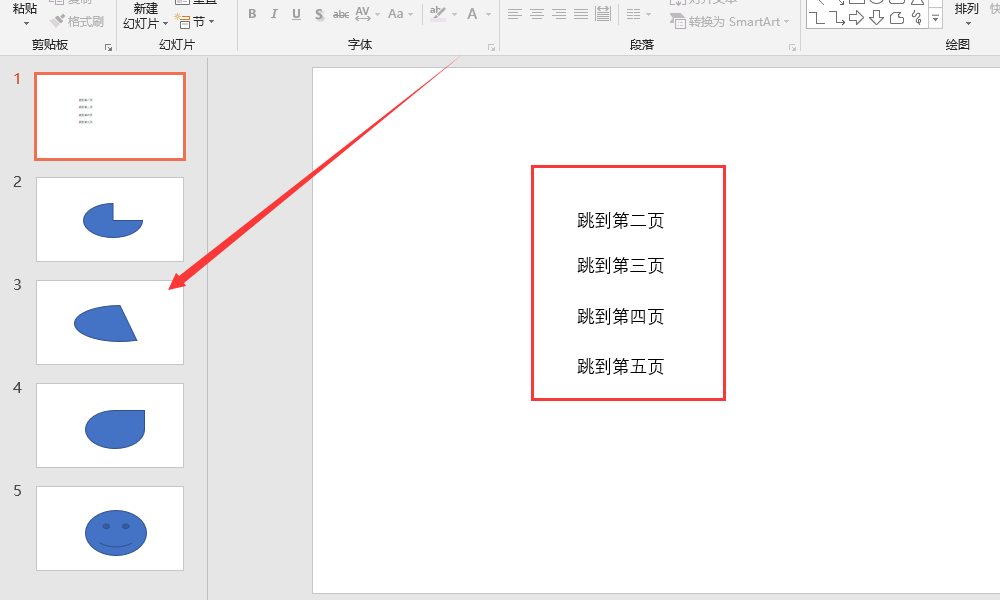The width and height of the screenshot is (1000, 600).
Task: Click 转换为 SmartArt button
Action: point(730,21)
